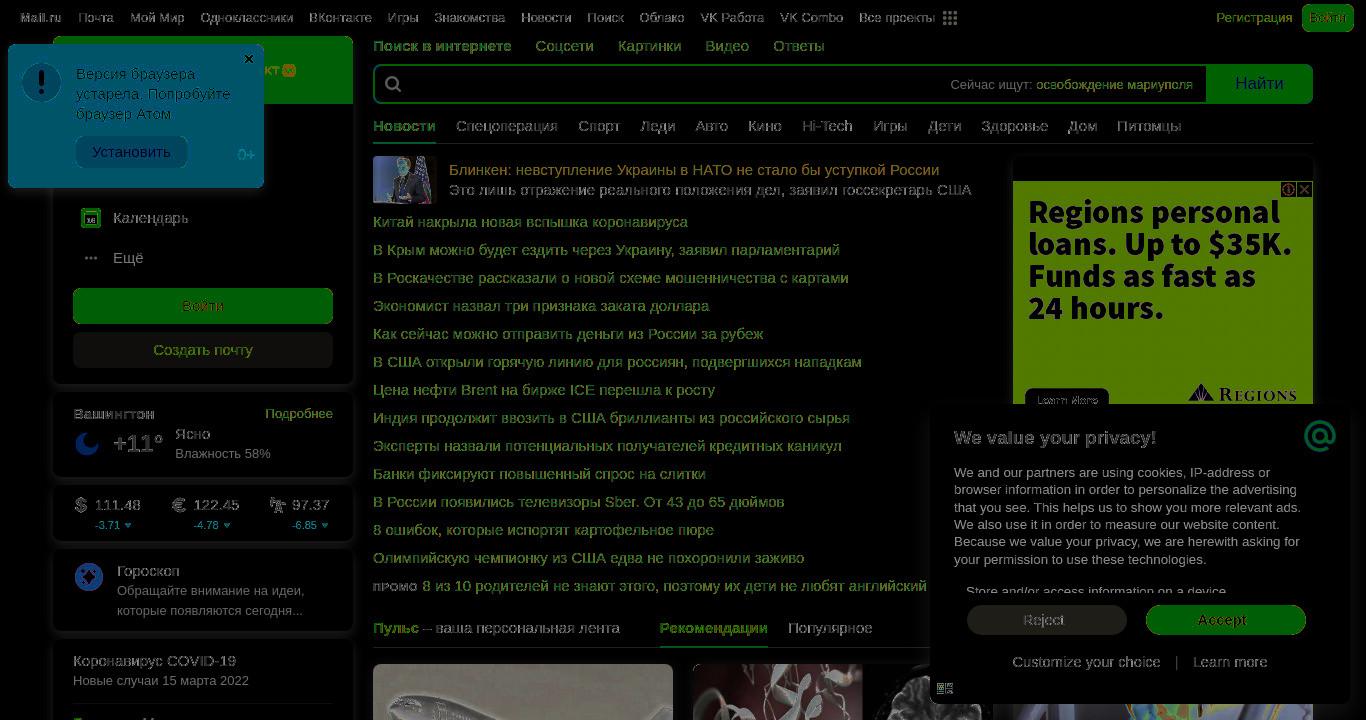
Task: Switch to the Дом news tab
Action: point(1082,126)
